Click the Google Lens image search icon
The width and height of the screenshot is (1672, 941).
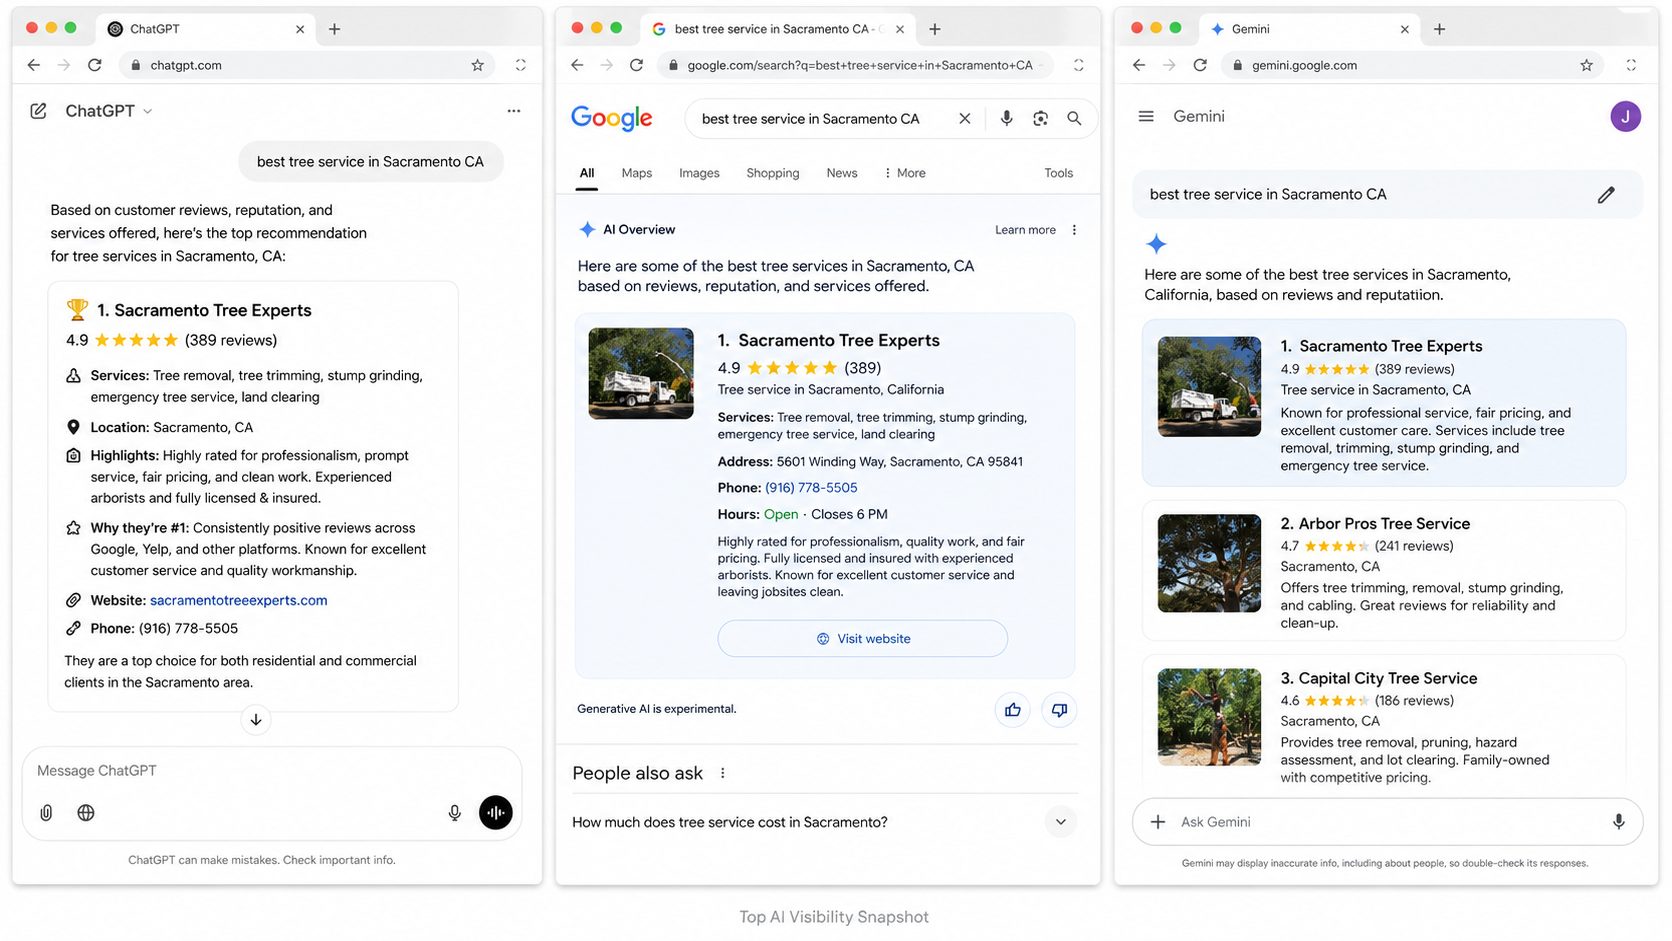[x=1041, y=118]
